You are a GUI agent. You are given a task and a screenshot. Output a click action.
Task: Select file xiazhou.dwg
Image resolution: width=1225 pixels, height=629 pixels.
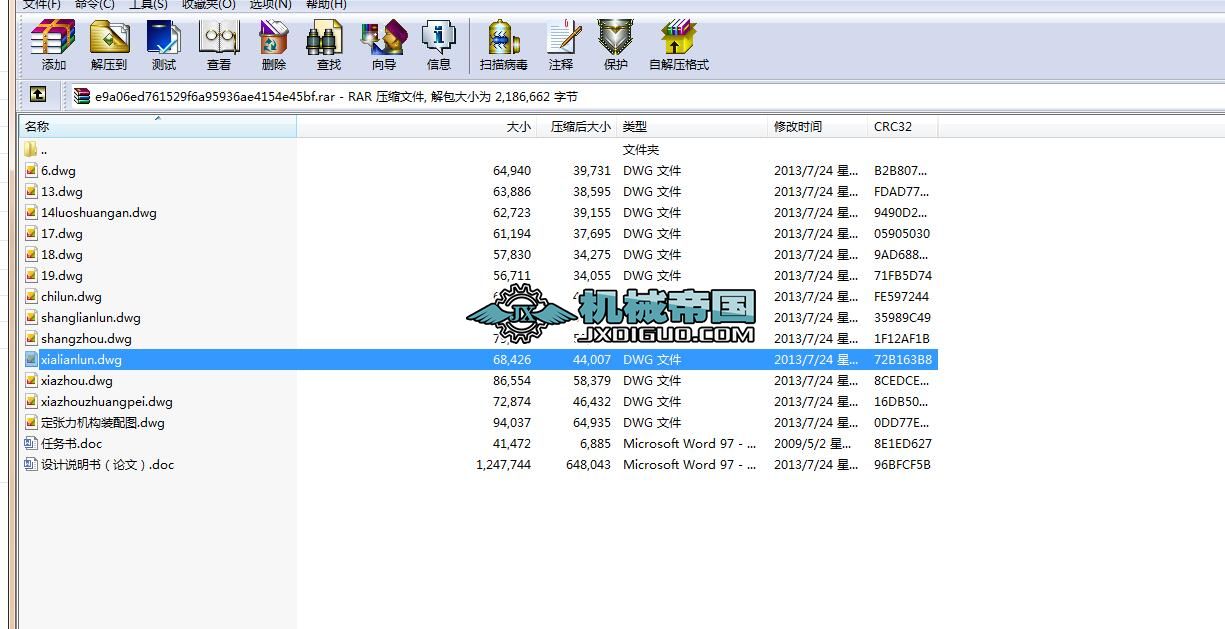click(x=77, y=380)
